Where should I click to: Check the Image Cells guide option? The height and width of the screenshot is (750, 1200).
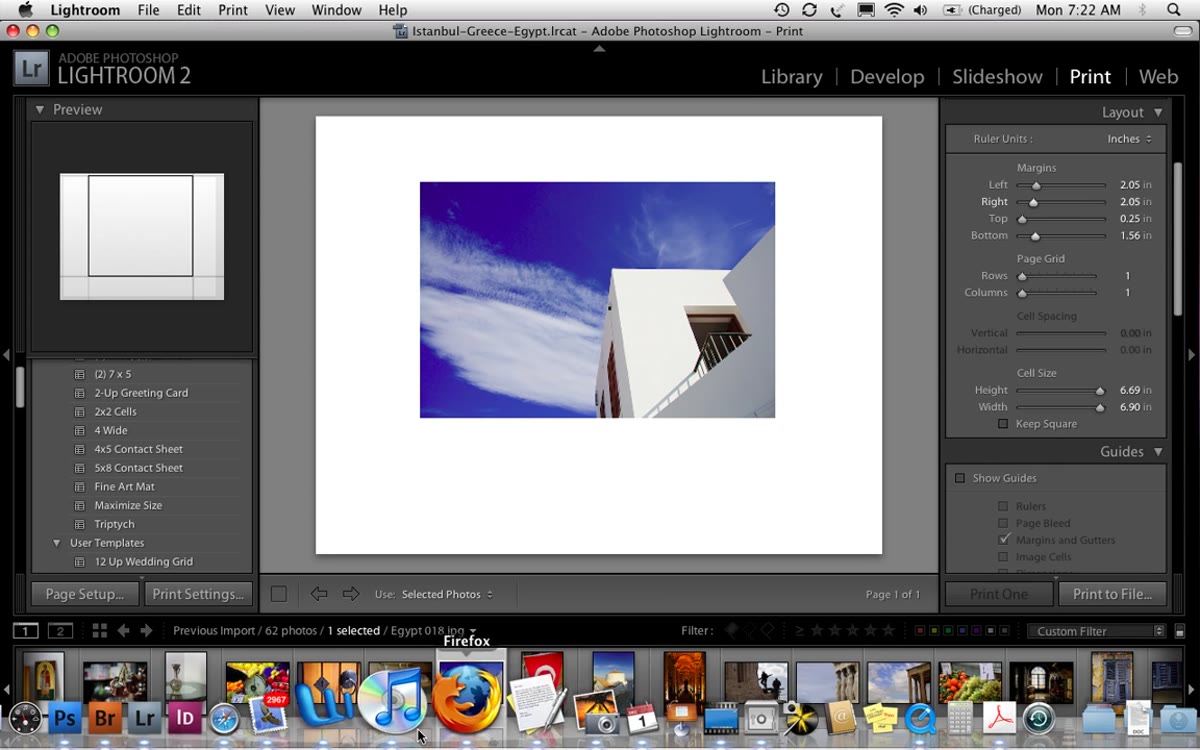[x=1003, y=557]
